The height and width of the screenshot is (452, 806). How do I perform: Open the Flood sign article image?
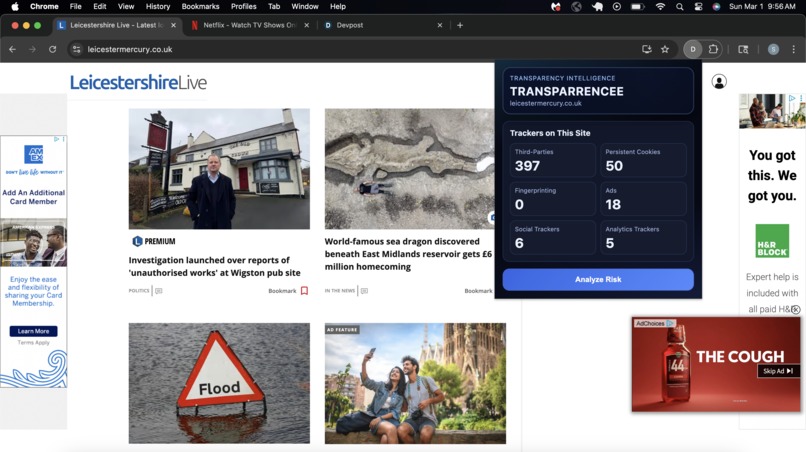[219, 383]
